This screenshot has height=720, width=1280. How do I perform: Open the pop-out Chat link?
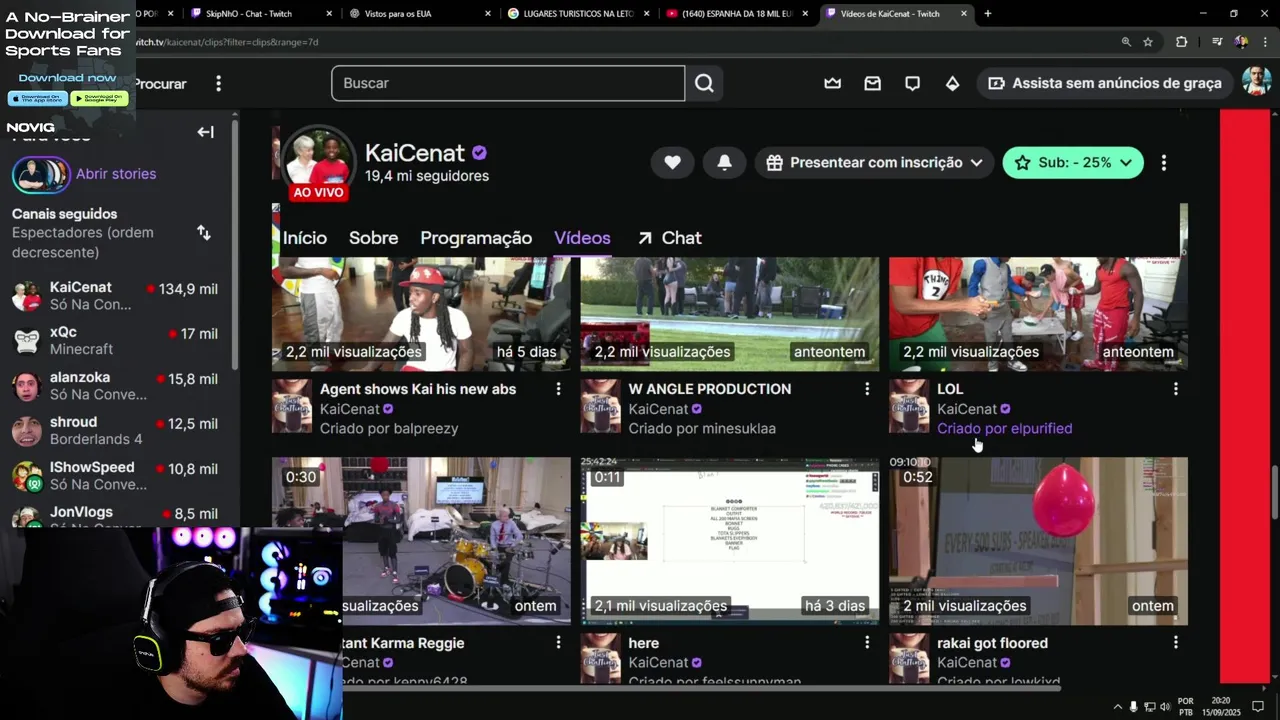(669, 238)
